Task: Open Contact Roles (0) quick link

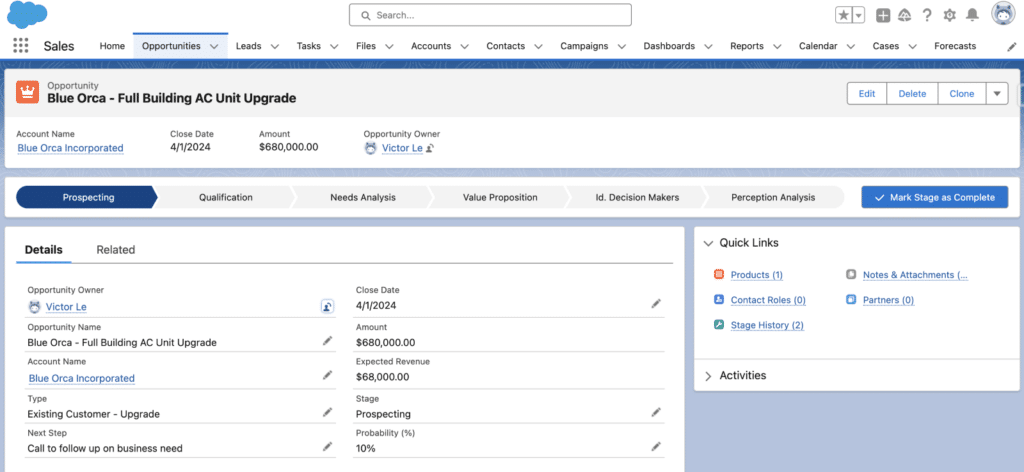Action: point(768,300)
